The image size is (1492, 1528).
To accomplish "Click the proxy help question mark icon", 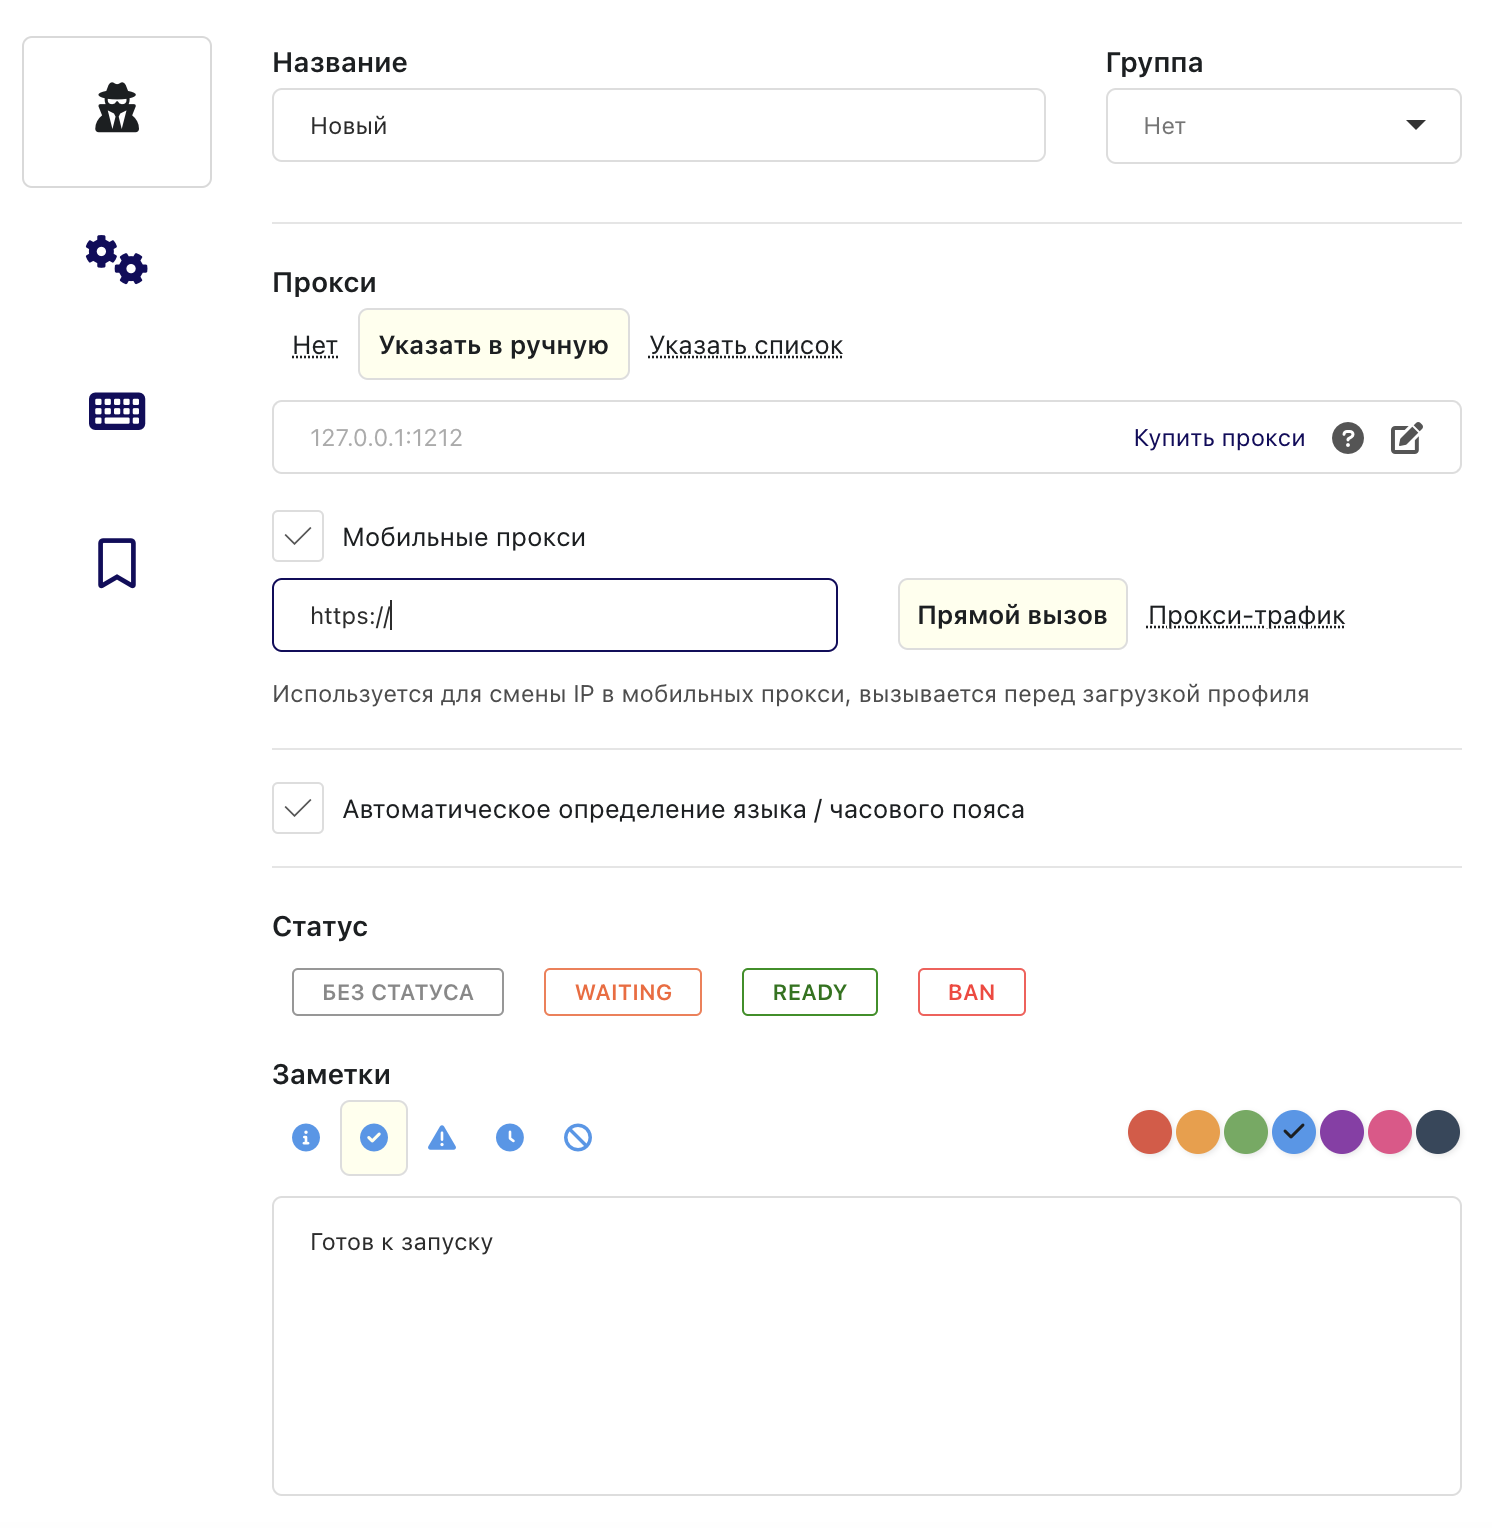I will [x=1347, y=438].
